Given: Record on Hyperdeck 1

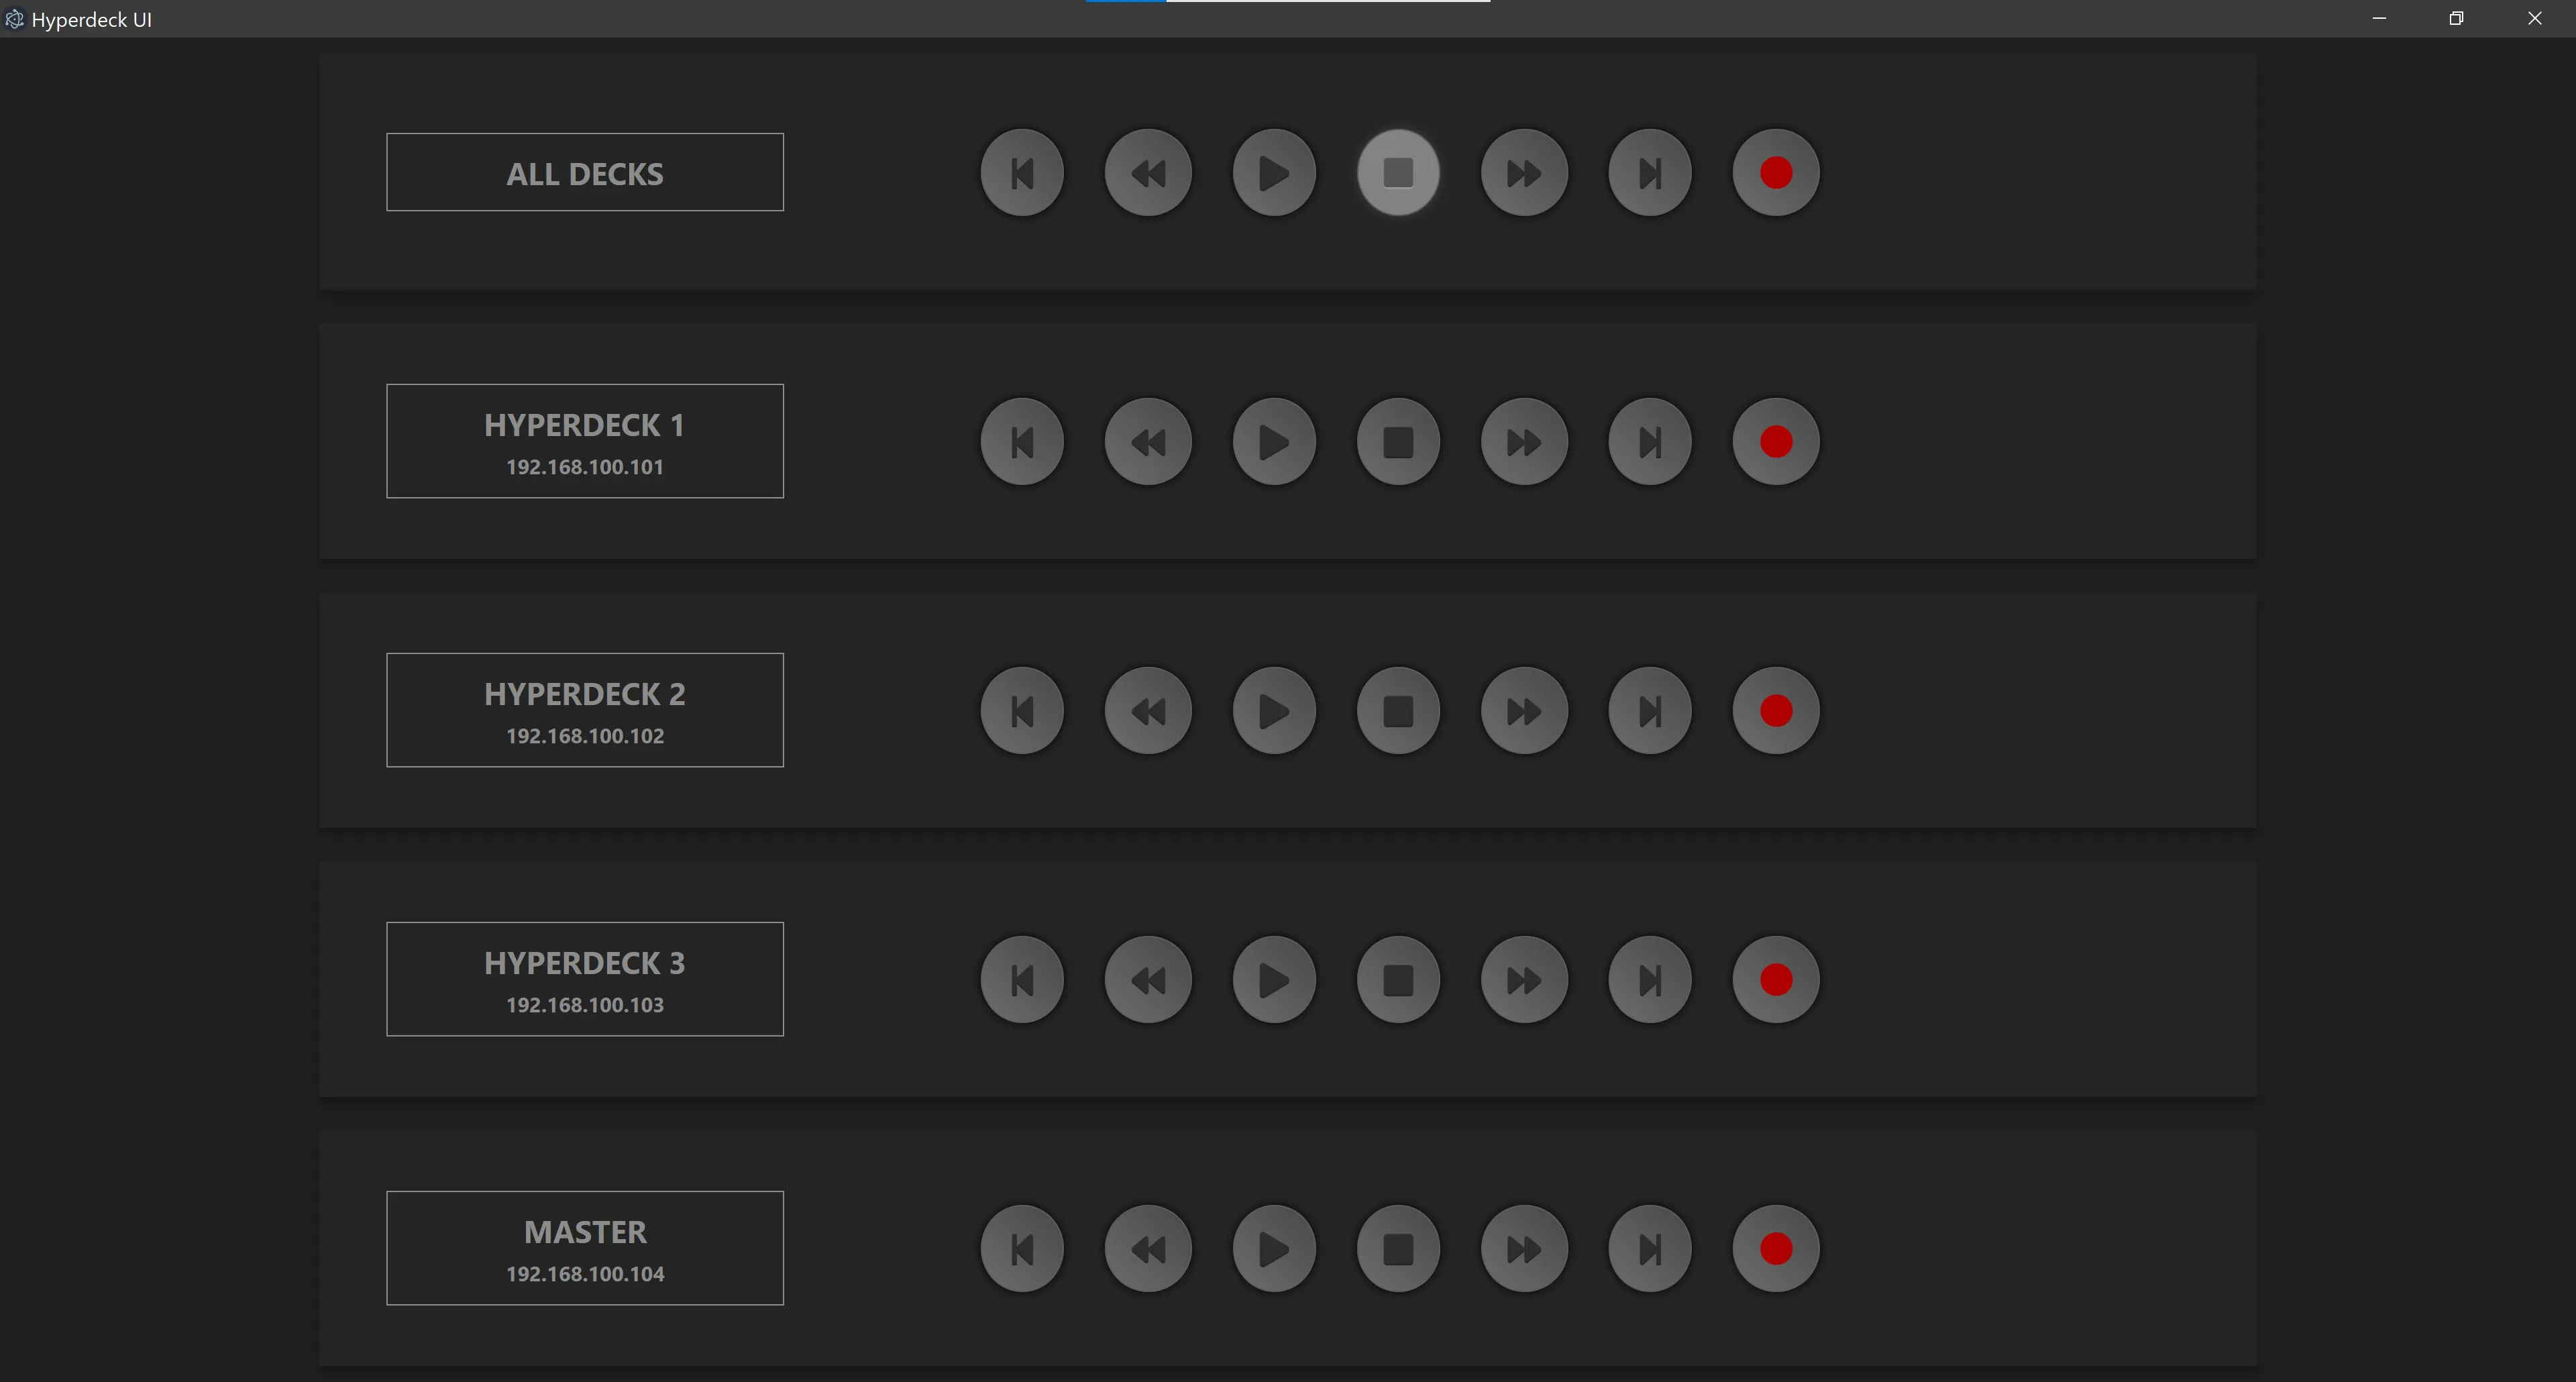Looking at the screenshot, I should [x=1775, y=442].
